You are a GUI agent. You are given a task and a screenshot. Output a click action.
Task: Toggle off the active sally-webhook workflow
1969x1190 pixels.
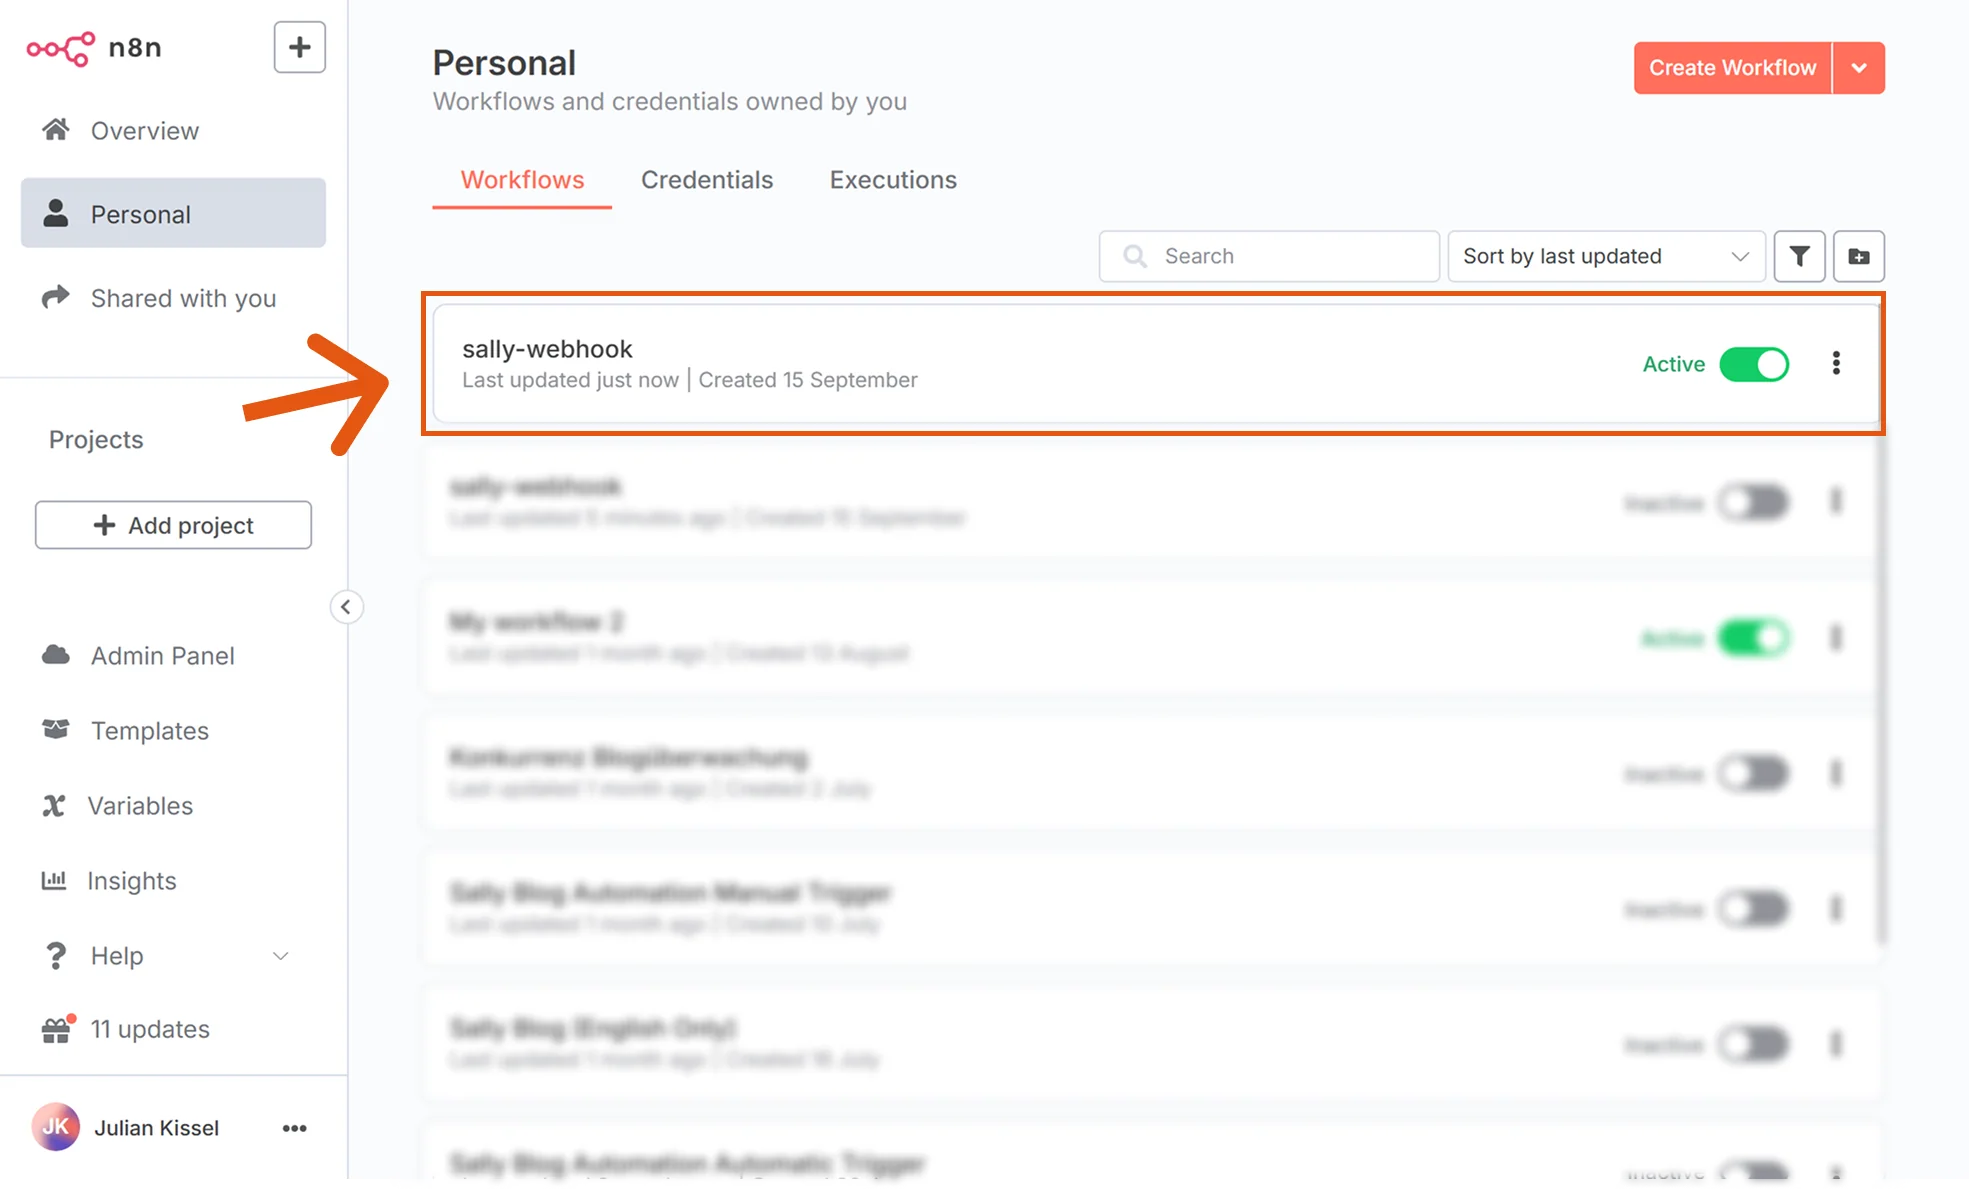click(1754, 364)
